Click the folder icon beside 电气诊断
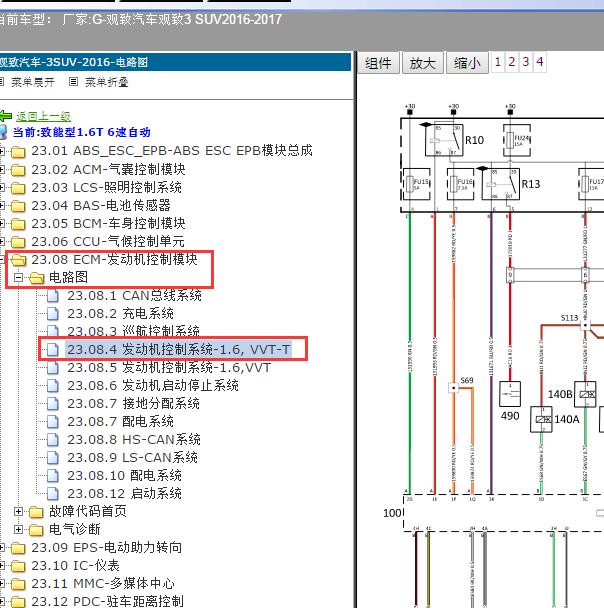Viewport: 604px width, 608px height. (x=36, y=529)
